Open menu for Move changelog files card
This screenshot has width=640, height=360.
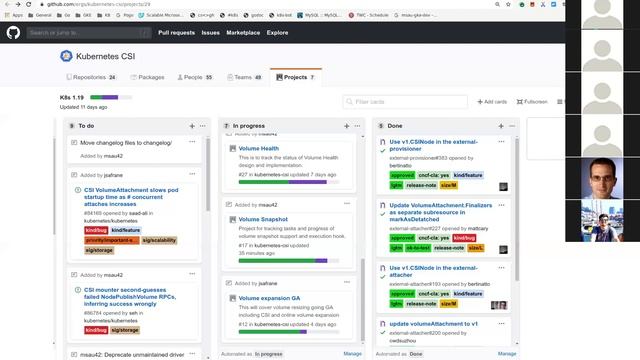[192, 142]
